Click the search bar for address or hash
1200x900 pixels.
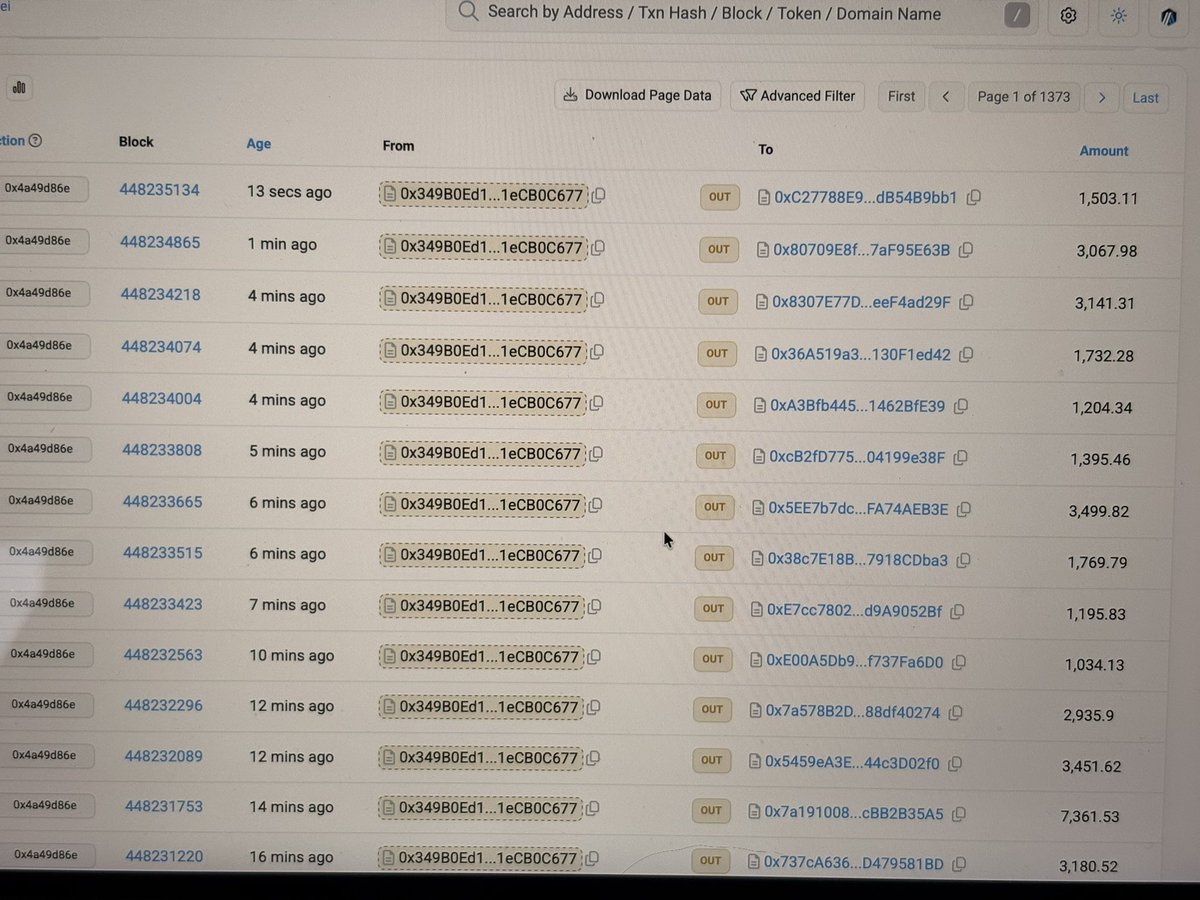[740, 14]
